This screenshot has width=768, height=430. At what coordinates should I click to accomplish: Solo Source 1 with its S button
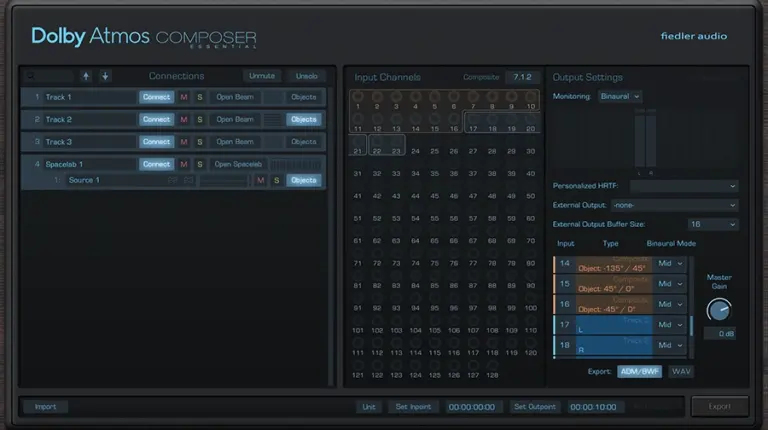[x=276, y=180]
